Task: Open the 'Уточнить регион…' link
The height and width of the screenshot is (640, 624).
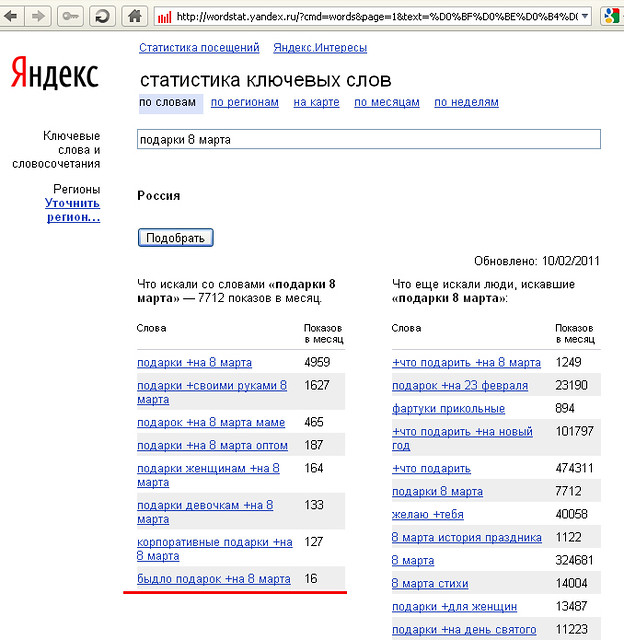Action: pyautogui.click(x=72, y=210)
